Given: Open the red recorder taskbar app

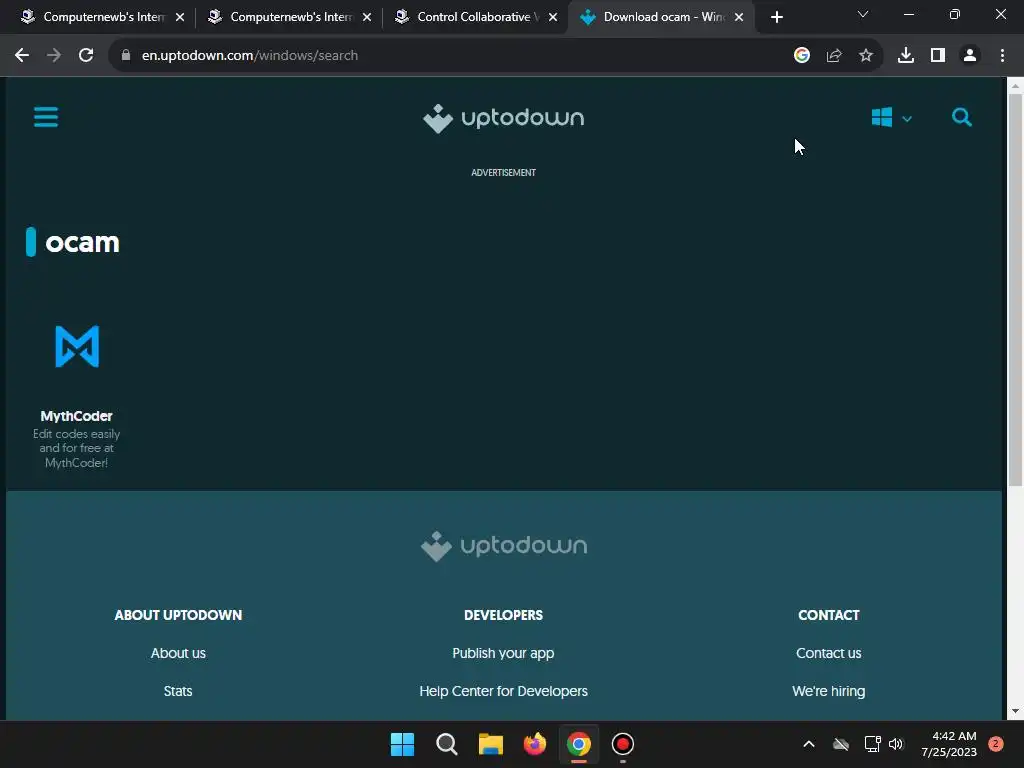Looking at the screenshot, I should (622, 744).
